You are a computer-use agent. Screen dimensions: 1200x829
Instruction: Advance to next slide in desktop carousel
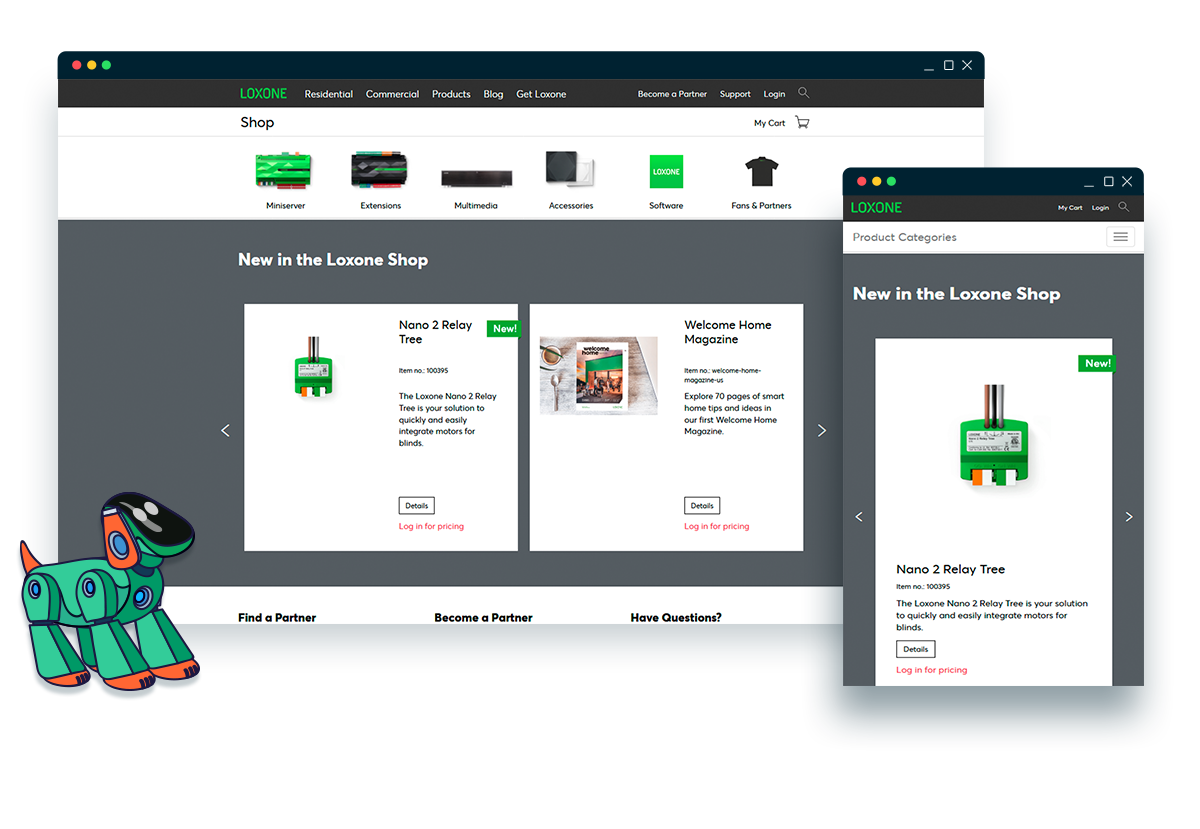pyautogui.click(x=822, y=430)
